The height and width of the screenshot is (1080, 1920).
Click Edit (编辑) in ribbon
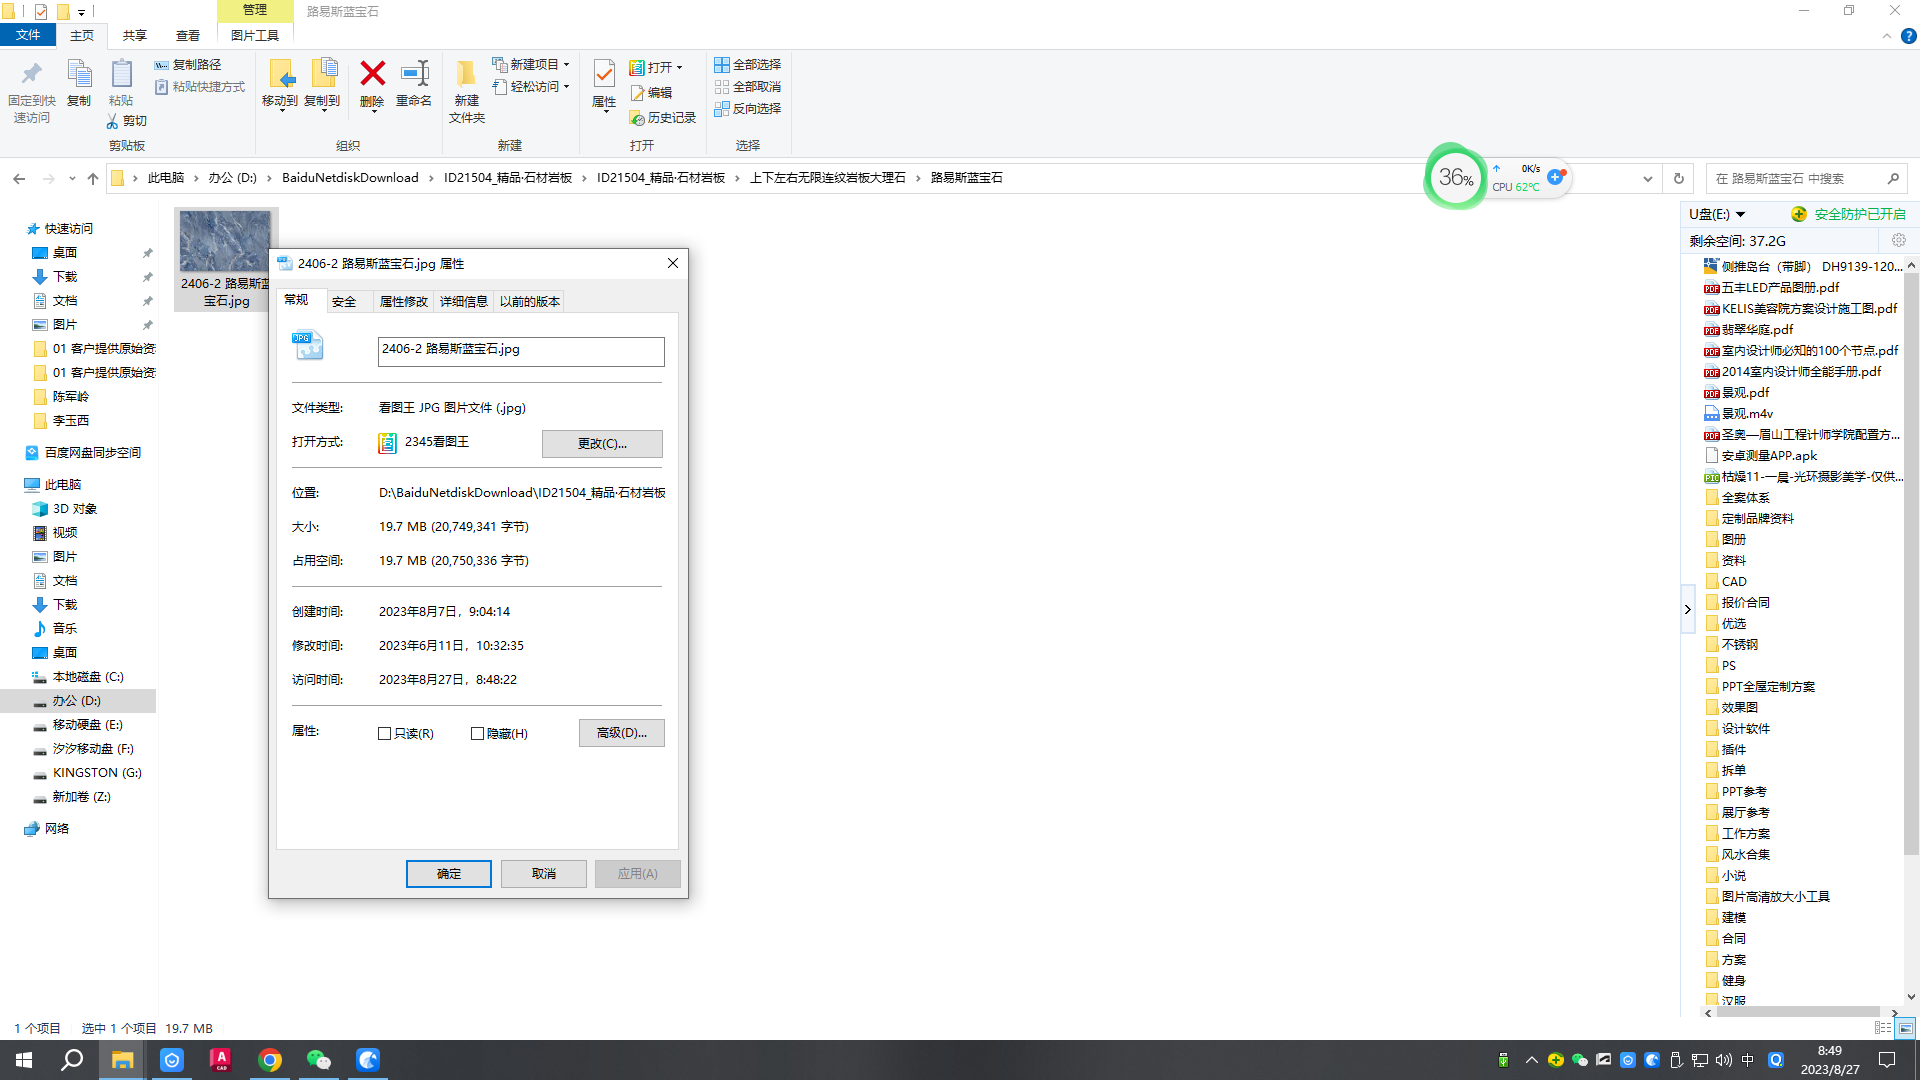(651, 93)
